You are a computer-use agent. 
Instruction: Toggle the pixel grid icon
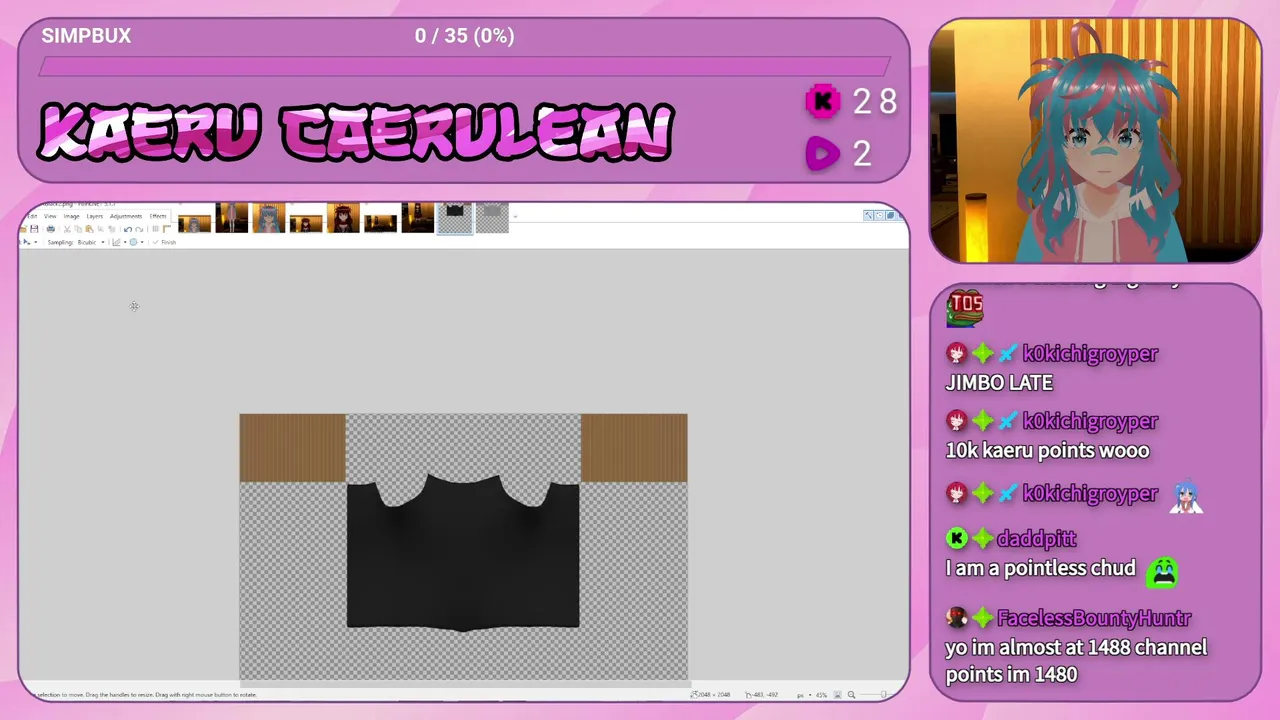(155, 229)
